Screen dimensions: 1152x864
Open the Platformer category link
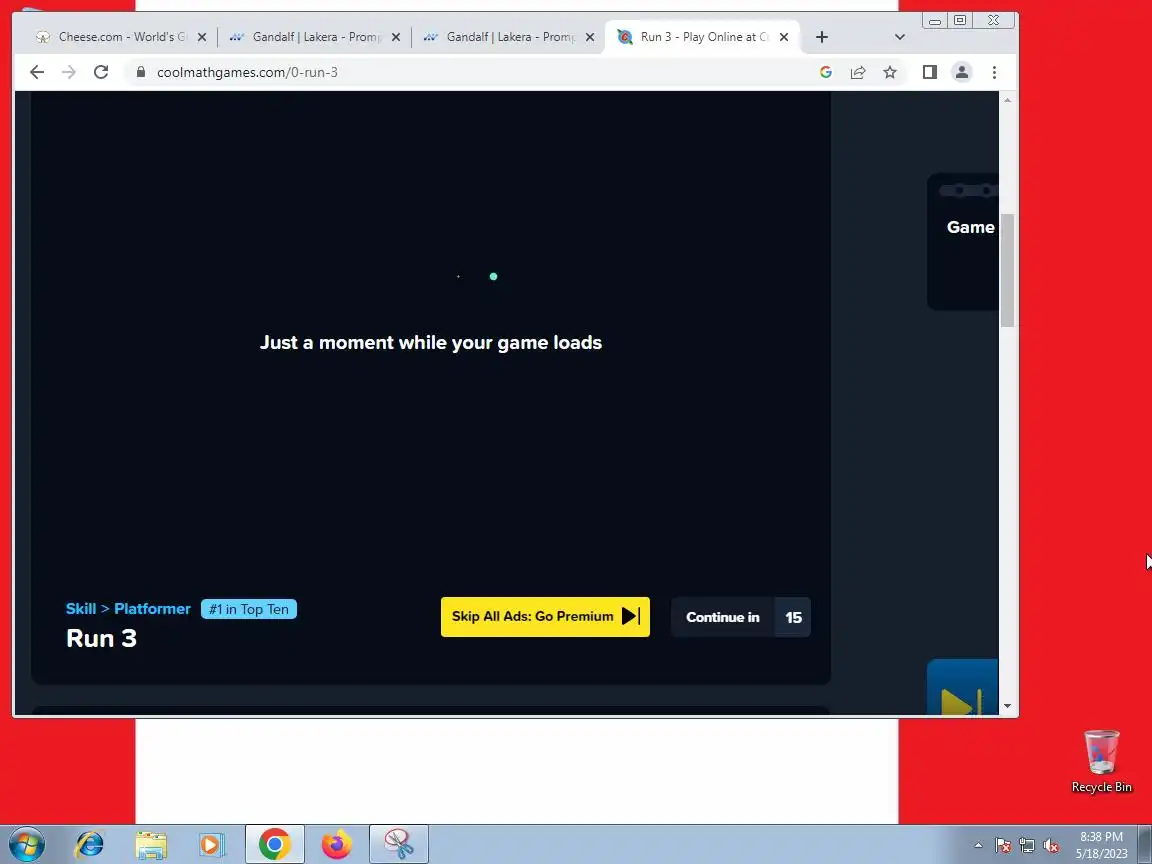(152, 608)
